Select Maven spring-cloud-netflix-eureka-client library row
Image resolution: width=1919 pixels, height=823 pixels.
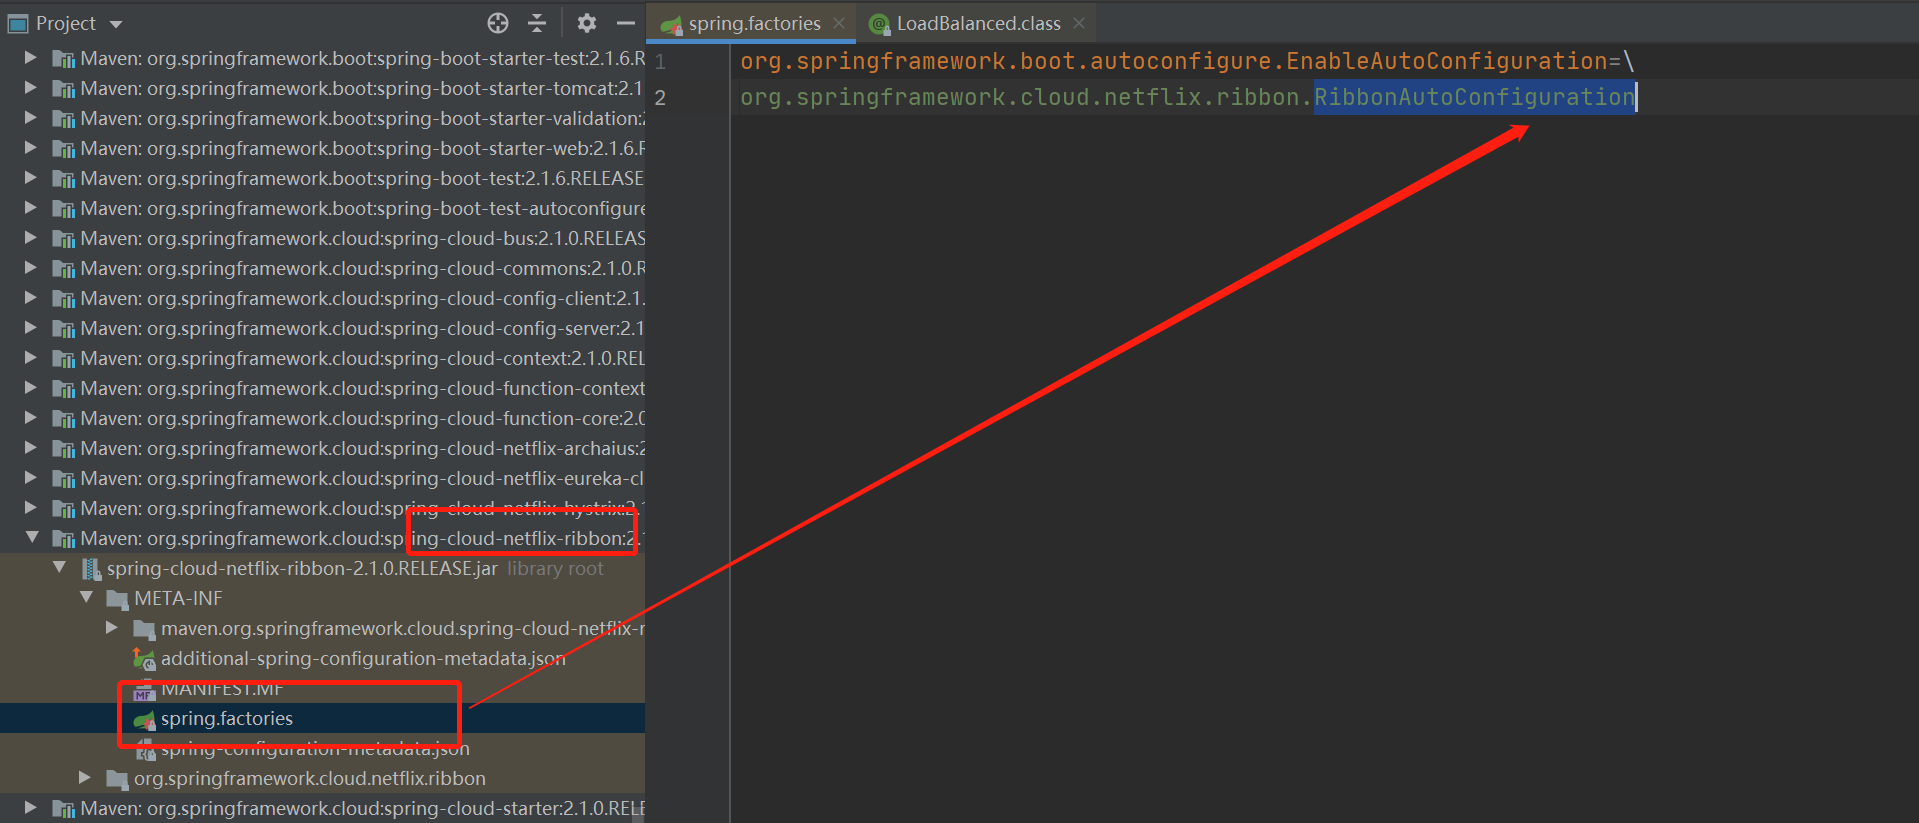(322, 478)
